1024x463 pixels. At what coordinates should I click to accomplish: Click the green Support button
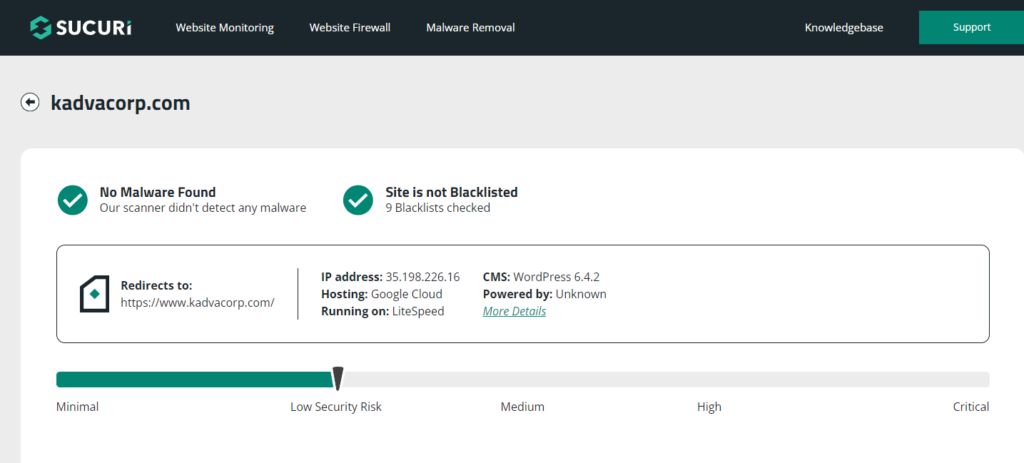point(971,27)
